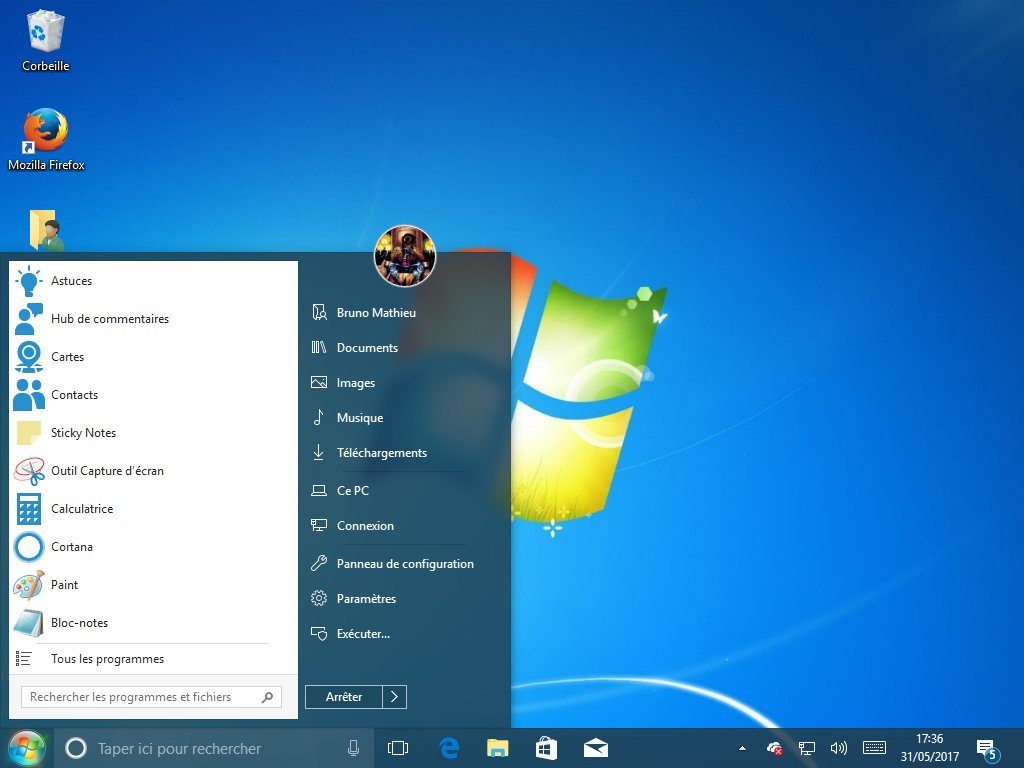Click the network tray icon
This screenshot has width=1024, height=768.
(807, 748)
